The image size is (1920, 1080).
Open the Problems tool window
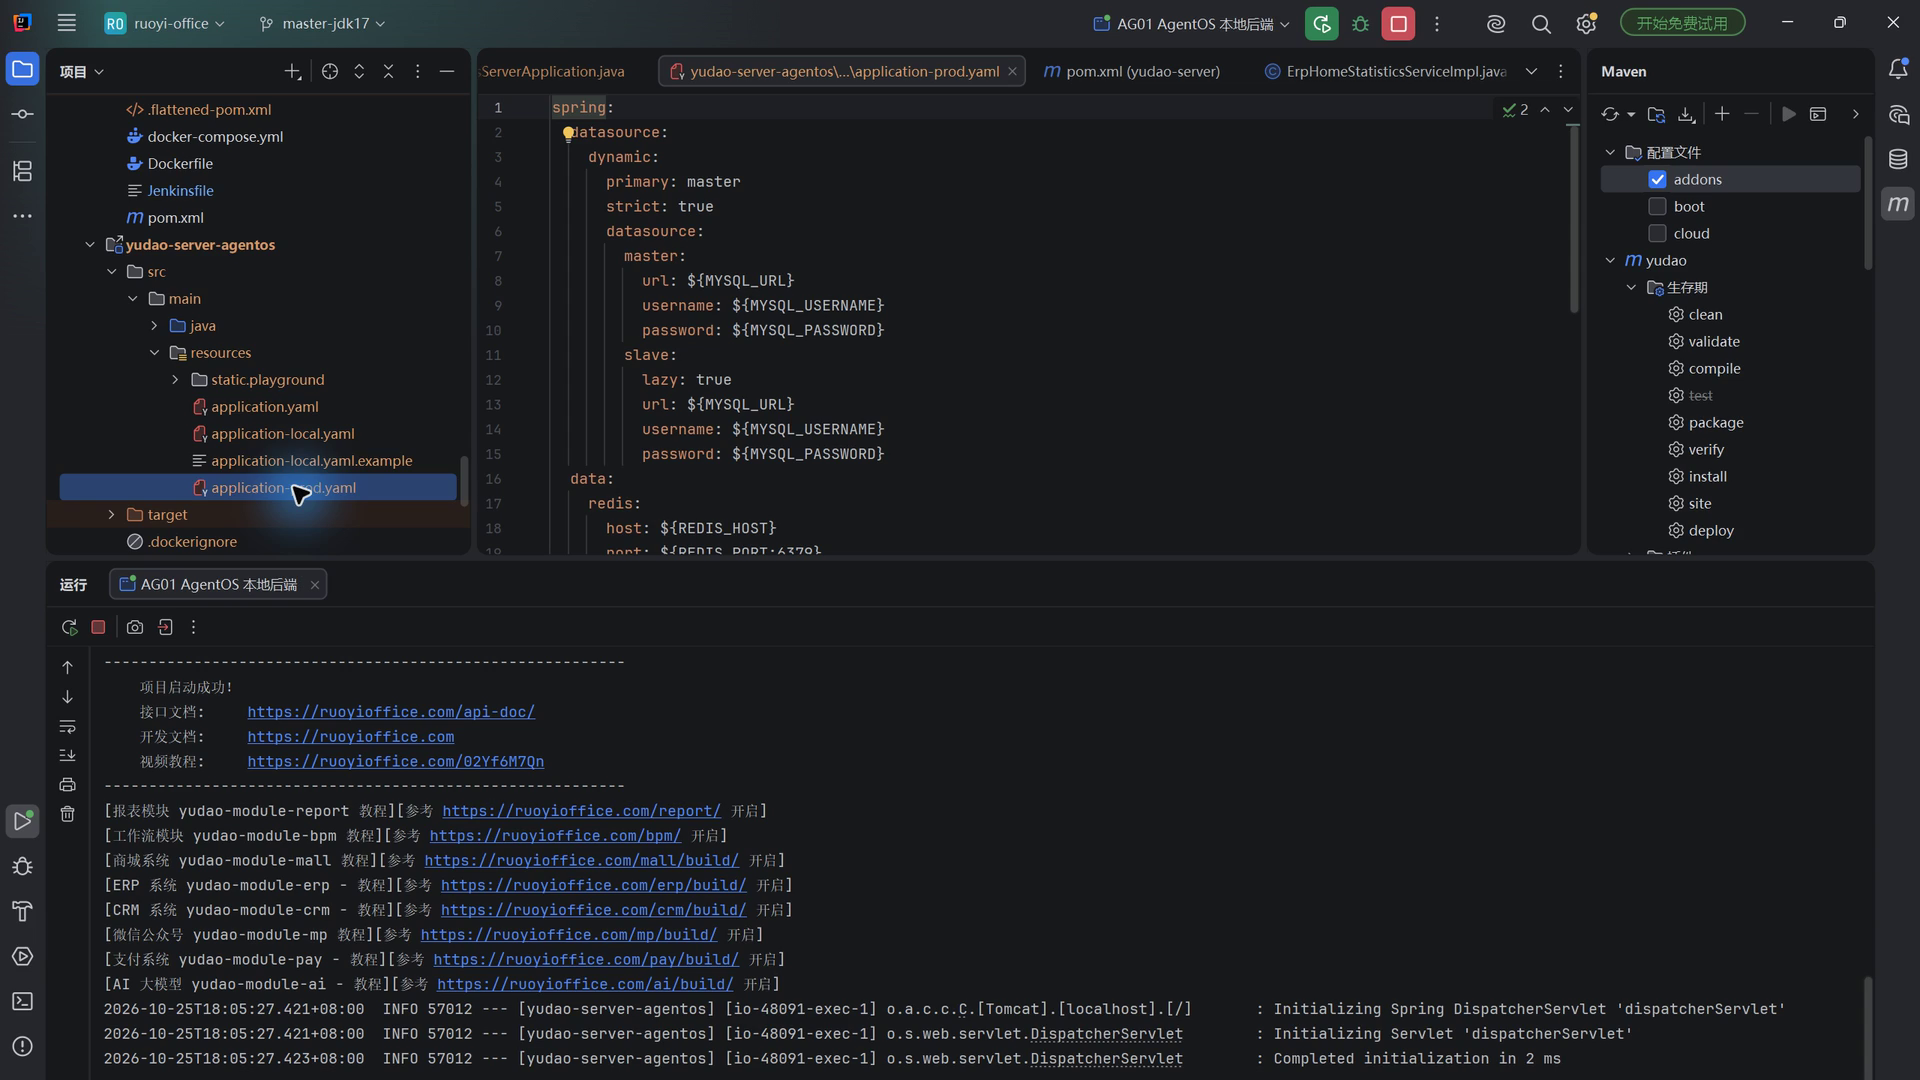coord(22,1046)
